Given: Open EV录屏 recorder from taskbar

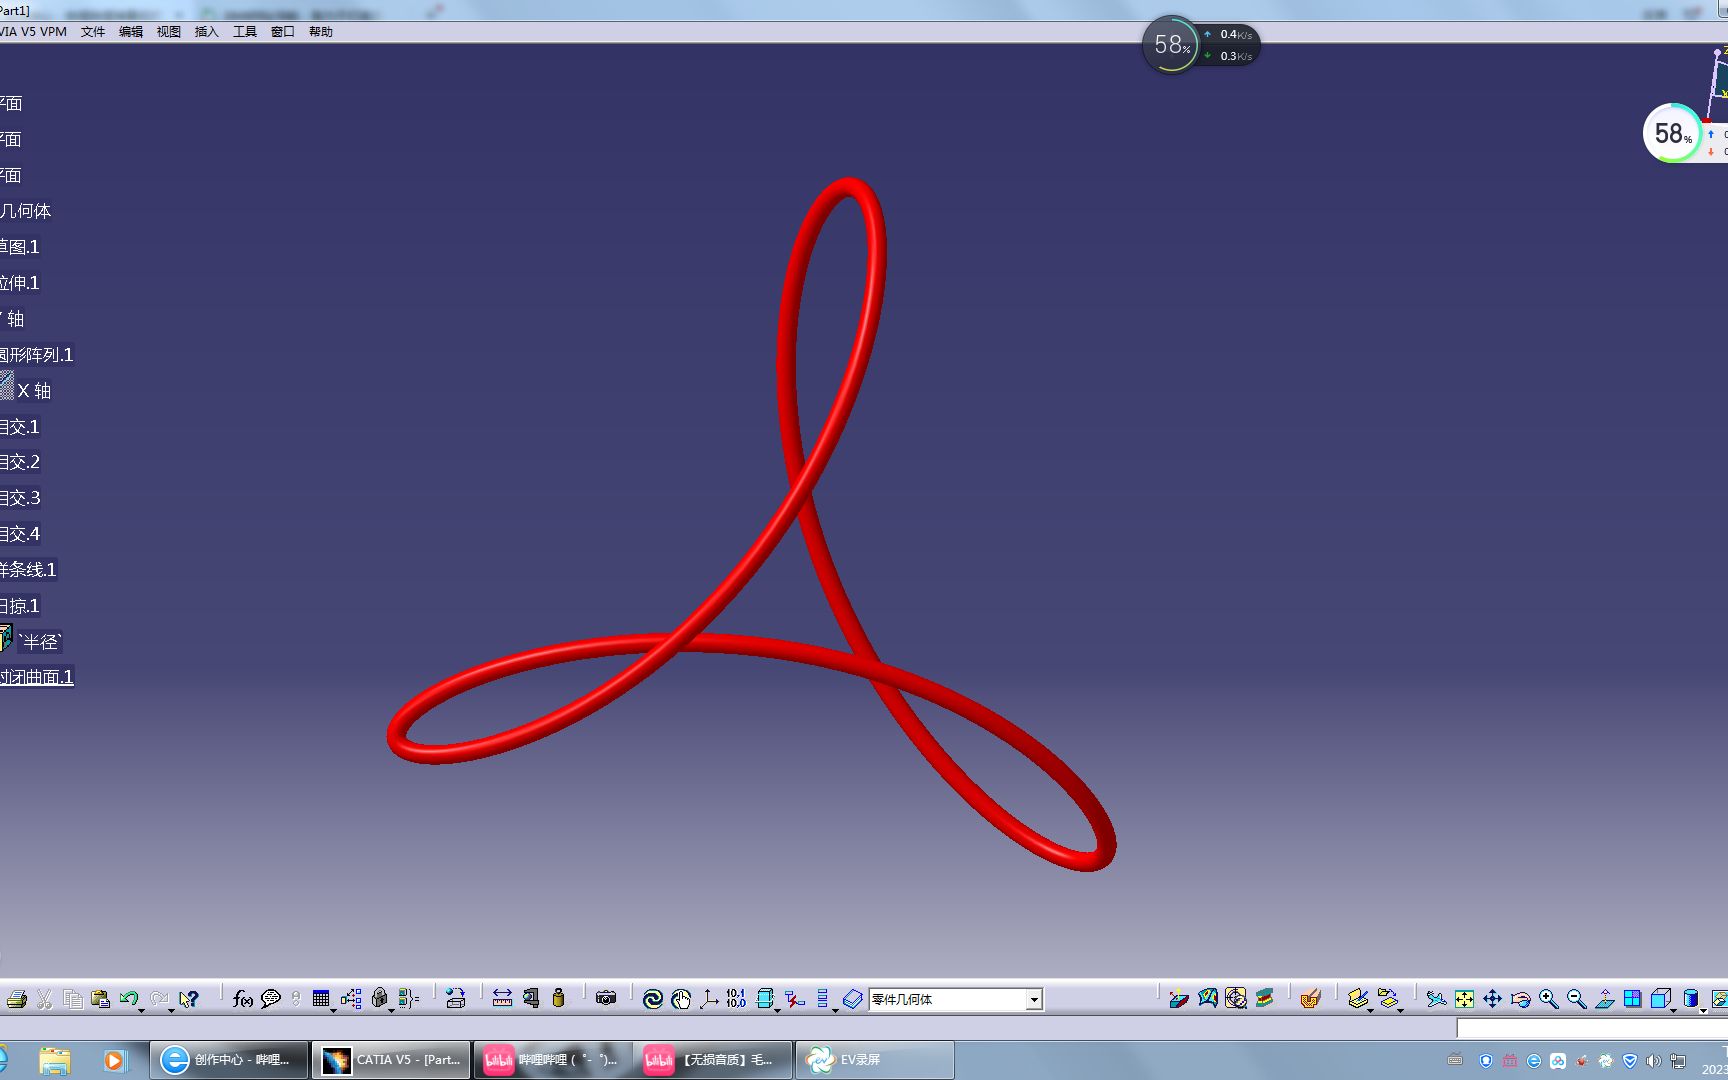Looking at the screenshot, I should click(x=875, y=1060).
